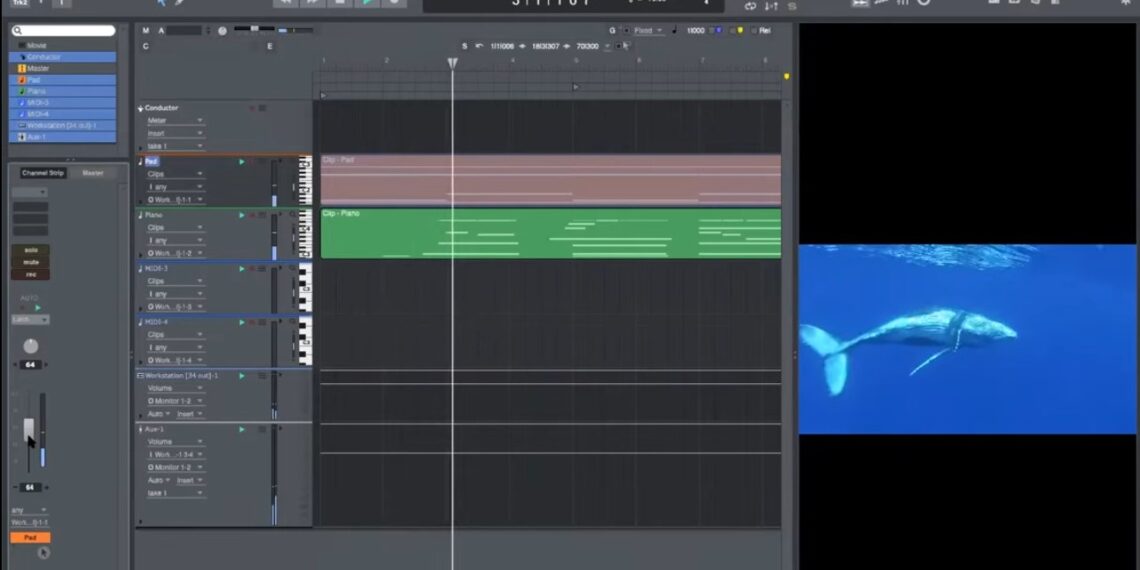1140x570 pixels.
Task: Toggle mute in the Channel Strip
Action: [30, 262]
